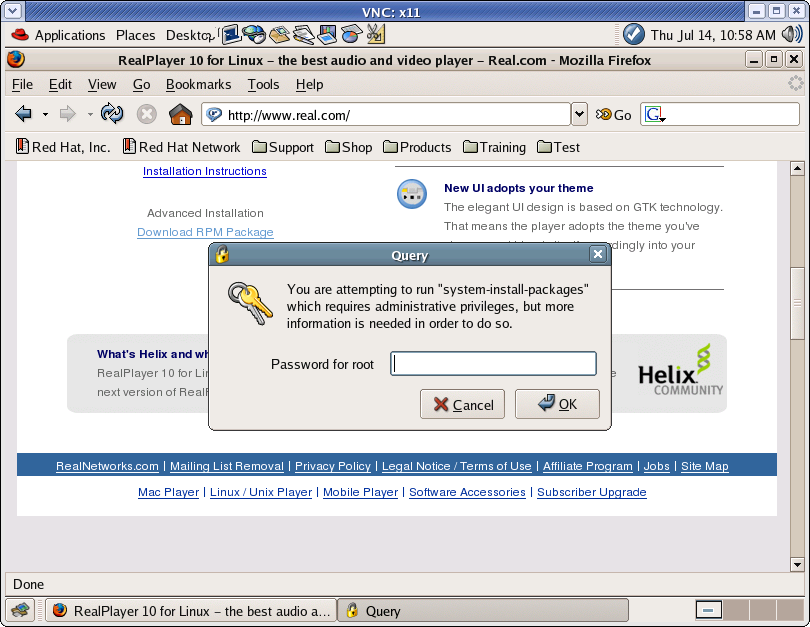Image resolution: width=810 pixels, height=627 pixels.
Task: Click the blue checkmark update notifier icon
Action: pyautogui.click(x=633, y=35)
